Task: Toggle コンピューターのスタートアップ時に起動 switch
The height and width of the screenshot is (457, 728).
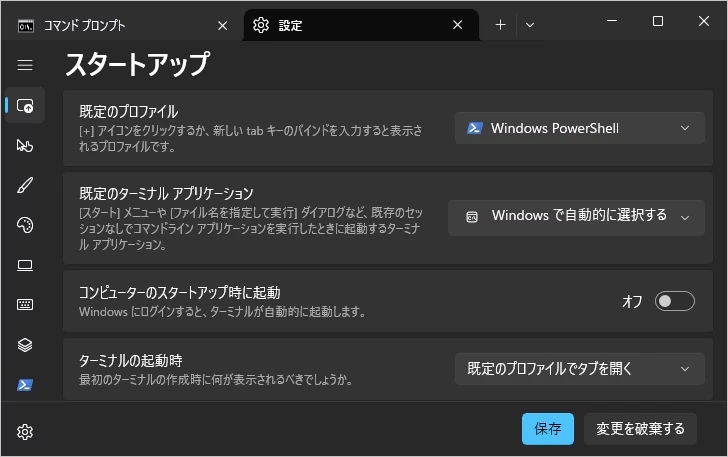Action: coord(675,301)
